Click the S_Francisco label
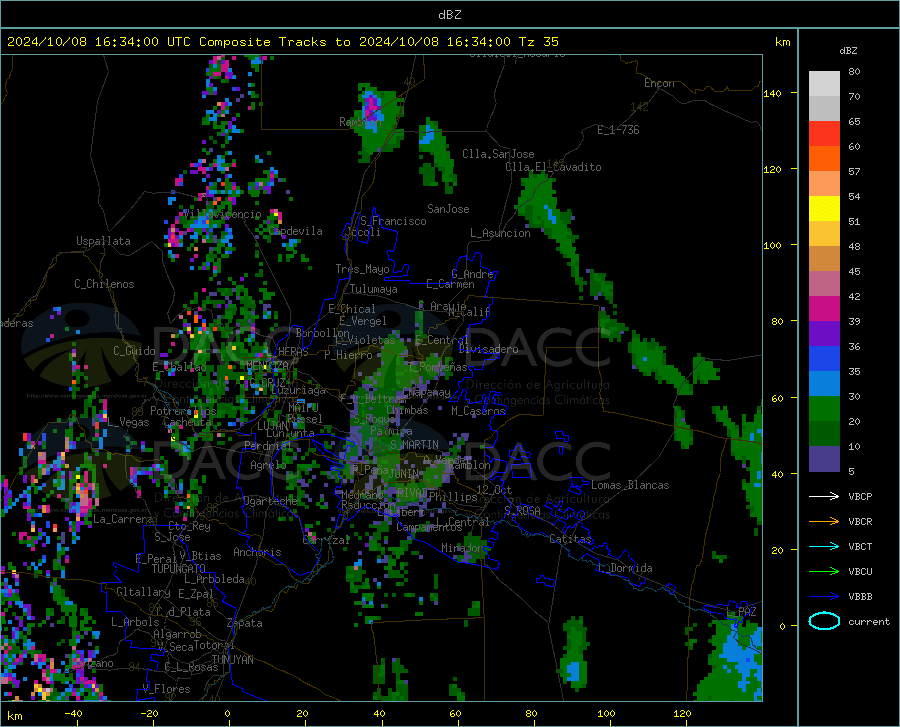The height and width of the screenshot is (727, 900). pos(393,221)
